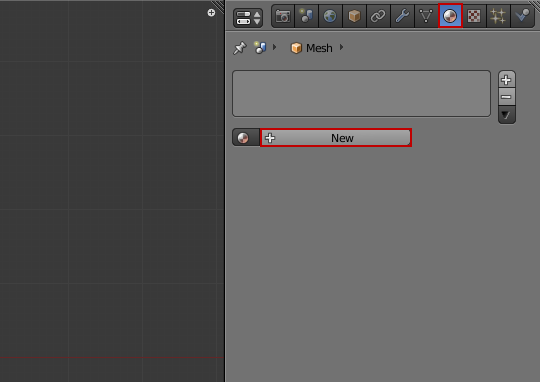The width and height of the screenshot is (540, 382).
Task: Open Object Data triangle tab
Action: click(x=426, y=16)
